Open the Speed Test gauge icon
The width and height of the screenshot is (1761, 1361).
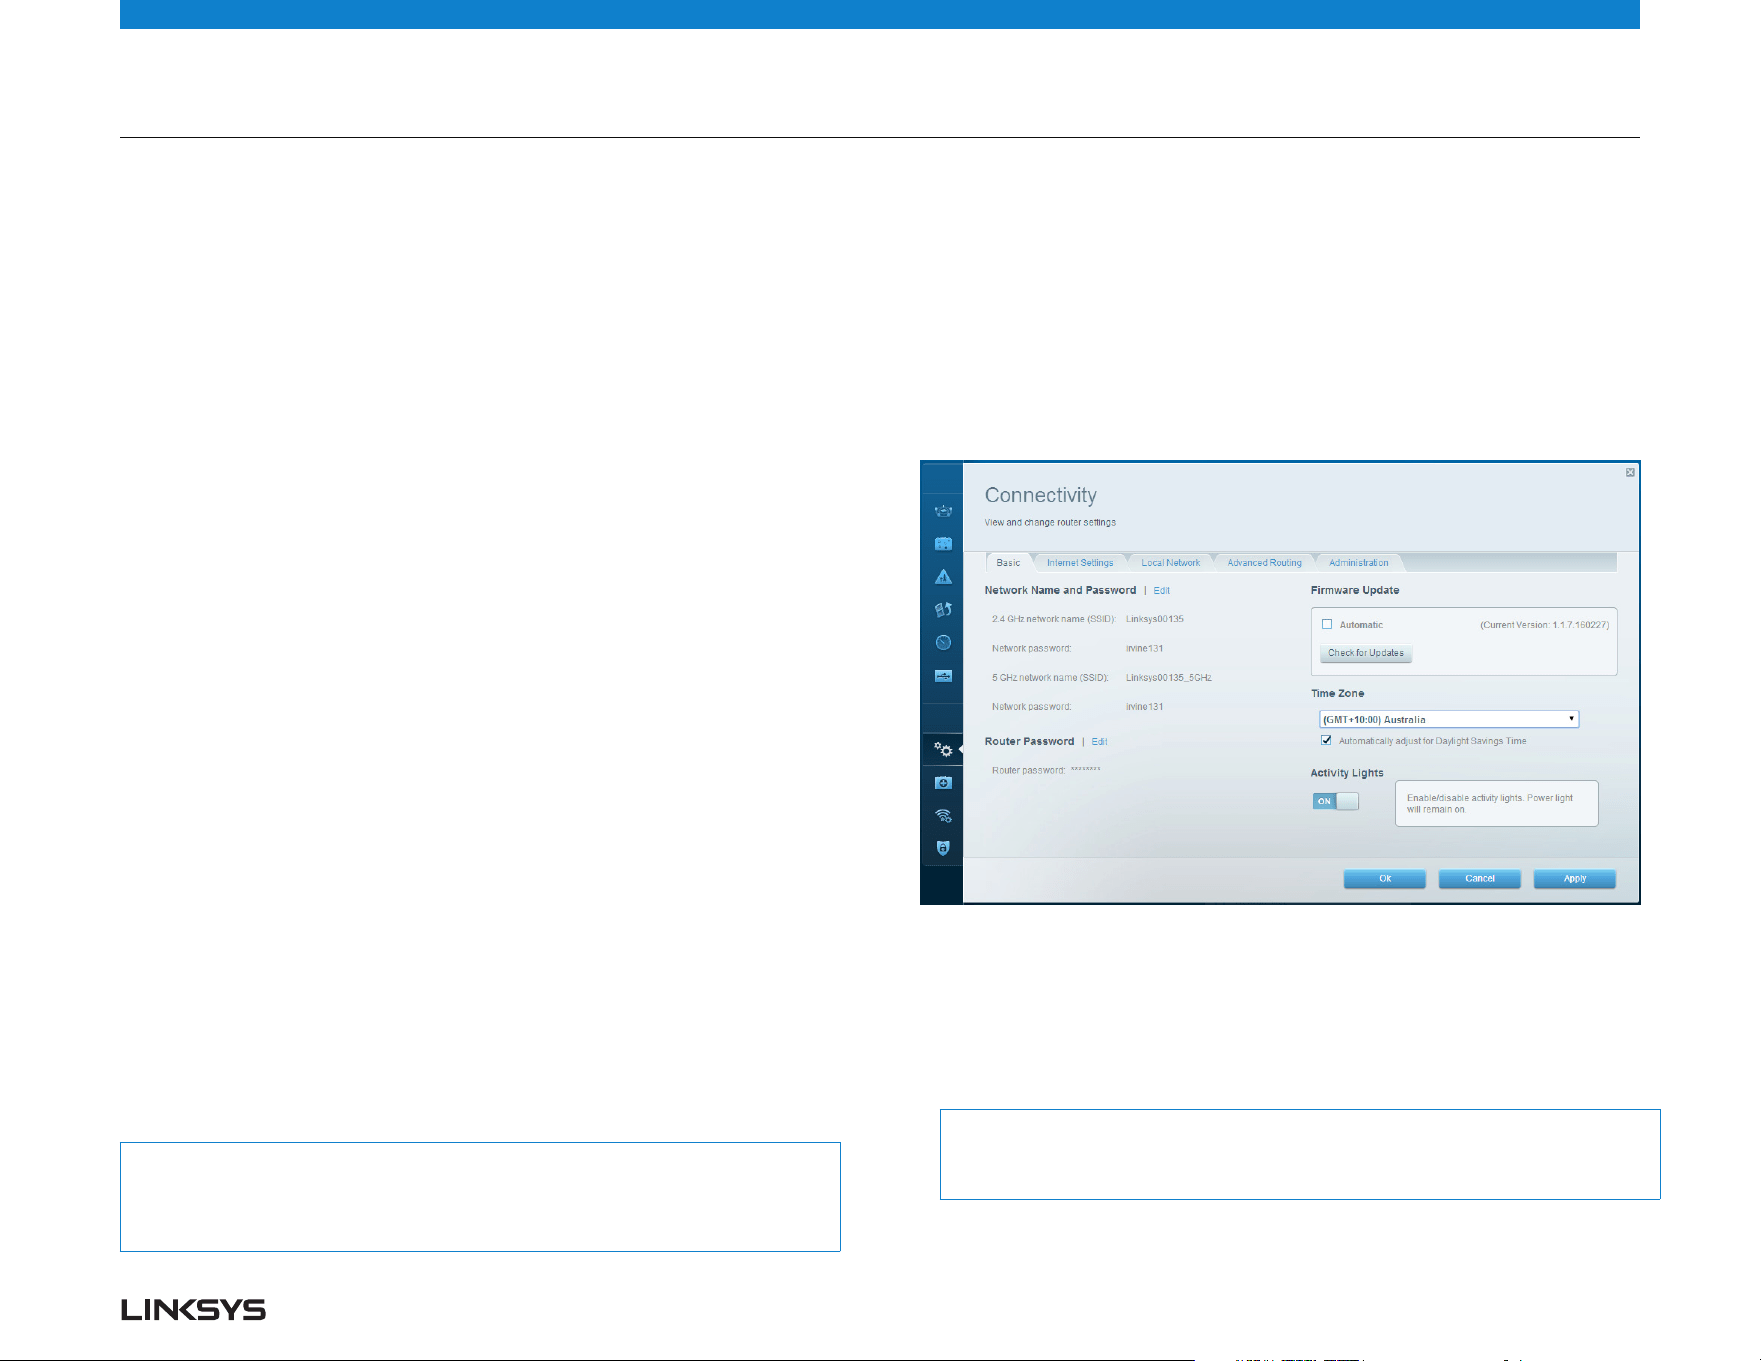(x=943, y=642)
